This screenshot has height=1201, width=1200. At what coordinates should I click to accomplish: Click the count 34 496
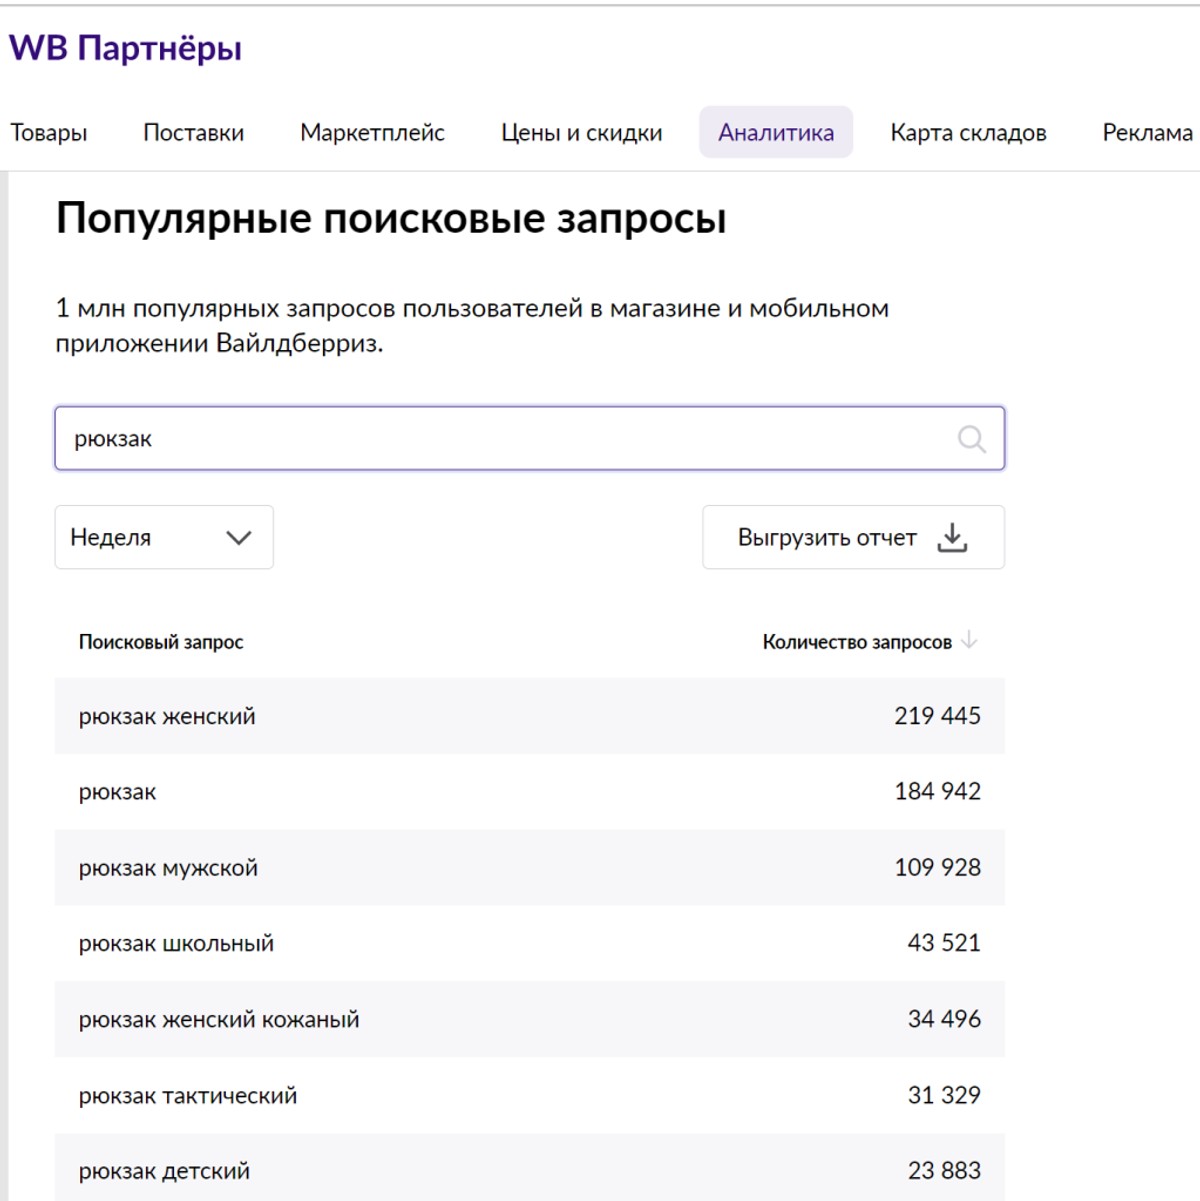[944, 1019]
